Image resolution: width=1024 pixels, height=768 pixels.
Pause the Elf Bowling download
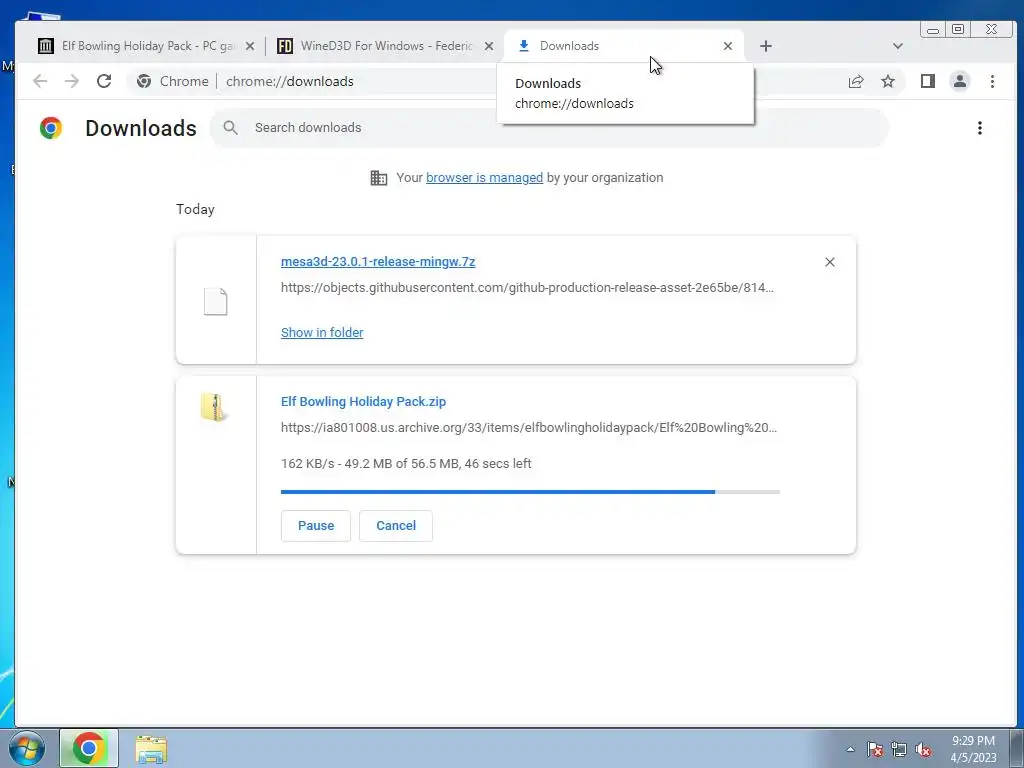coord(316,526)
